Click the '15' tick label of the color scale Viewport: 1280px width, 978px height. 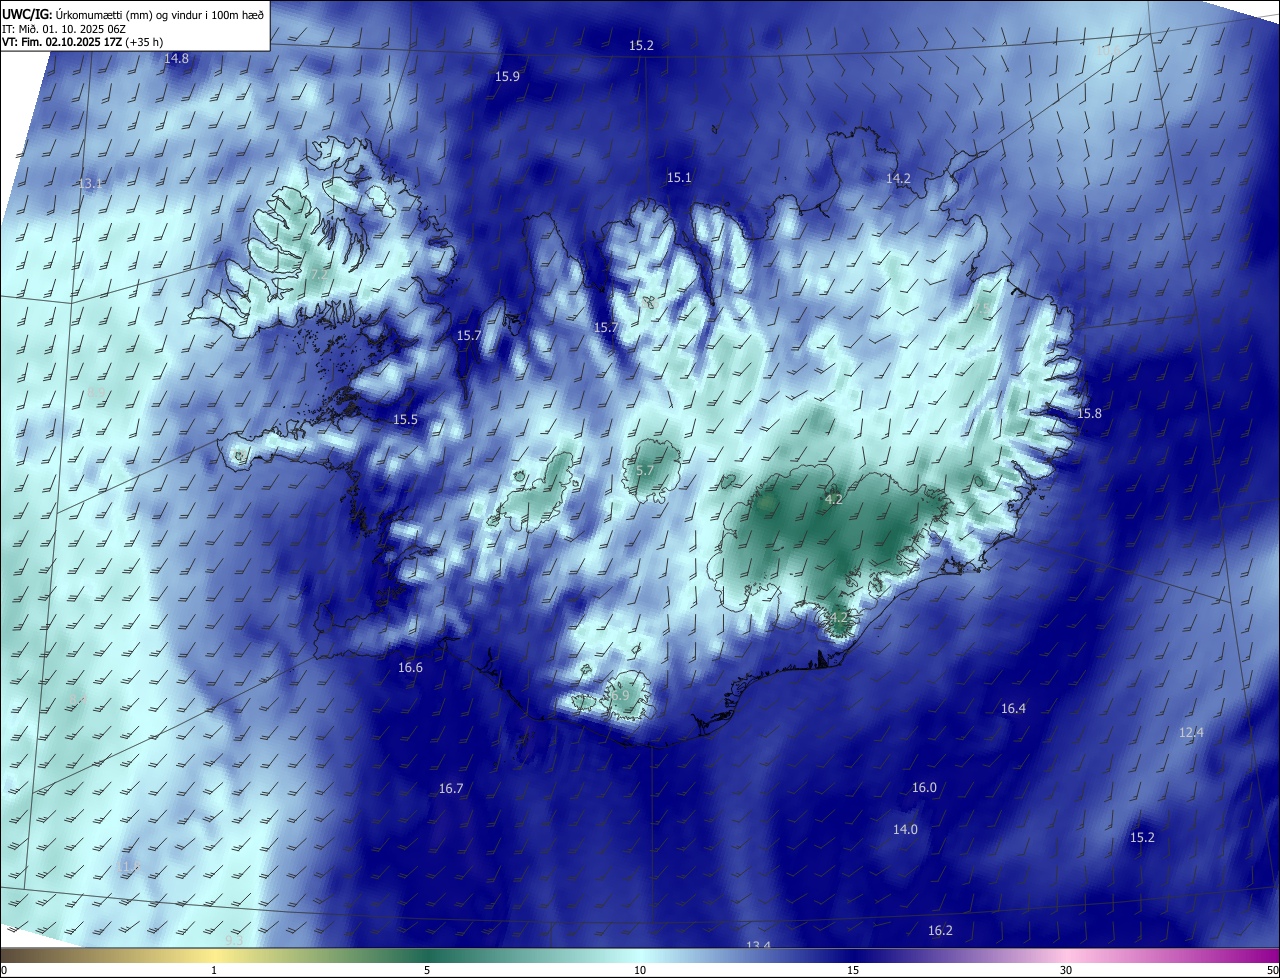pyautogui.click(x=853, y=970)
